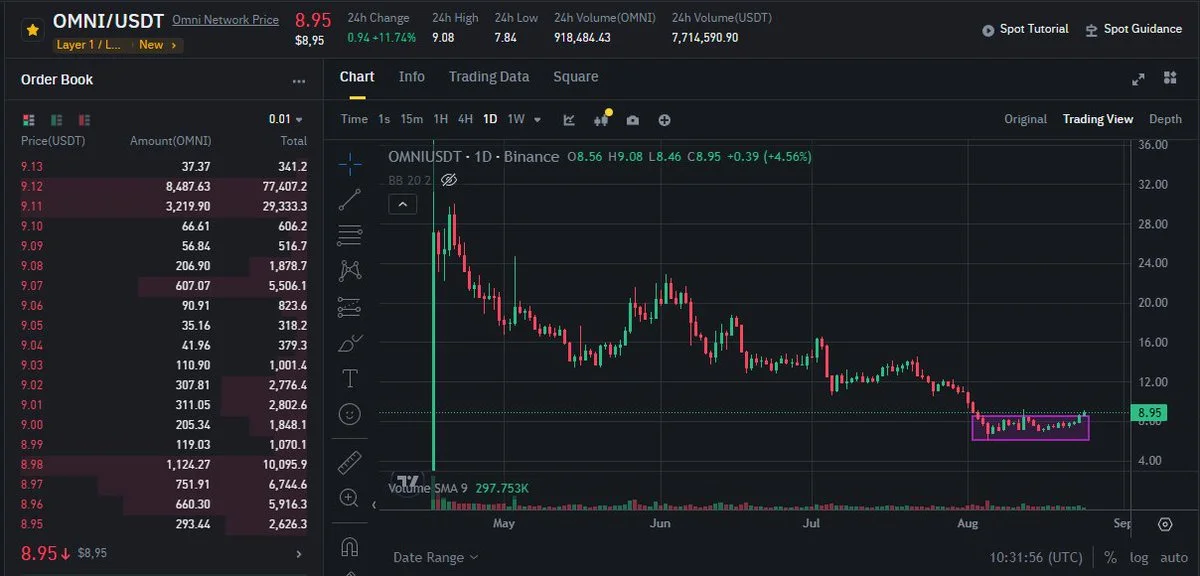Open the Order Book more options menu
1200x576 pixels.
click(x=299, y=81)
